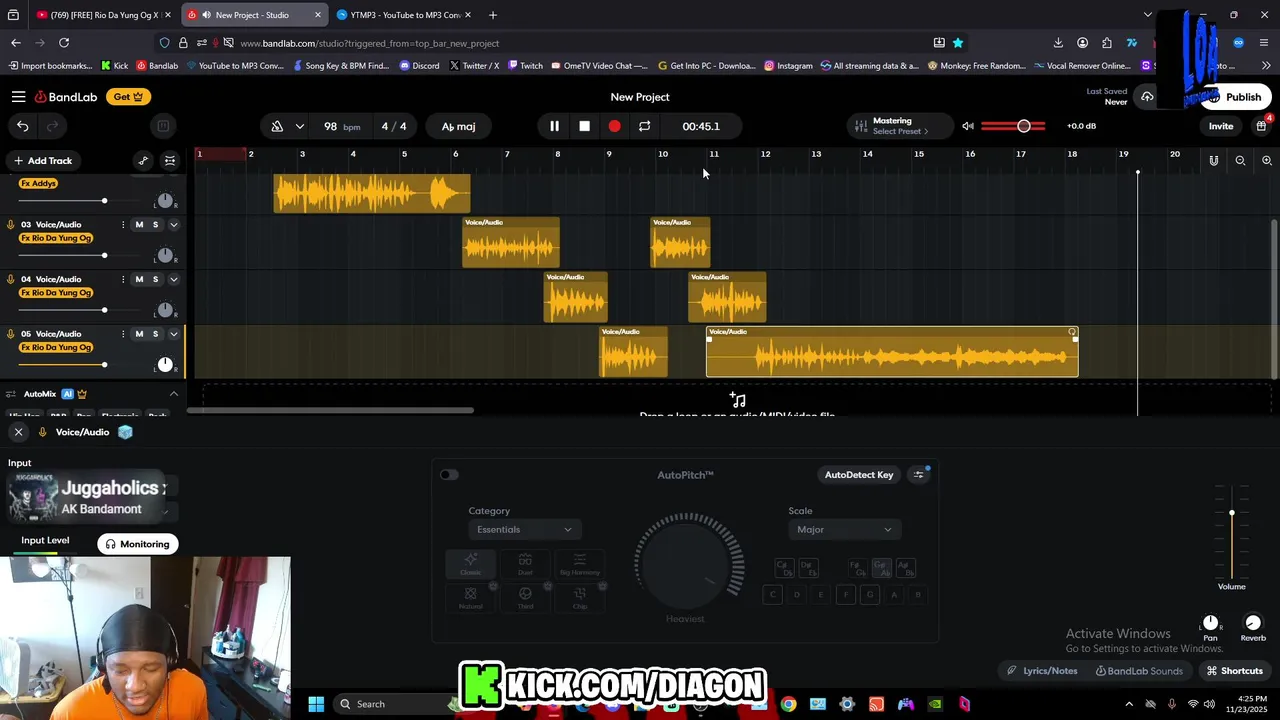Click the redo arrow icon
Screen dimensions: 1280x720
click(52, 126)
